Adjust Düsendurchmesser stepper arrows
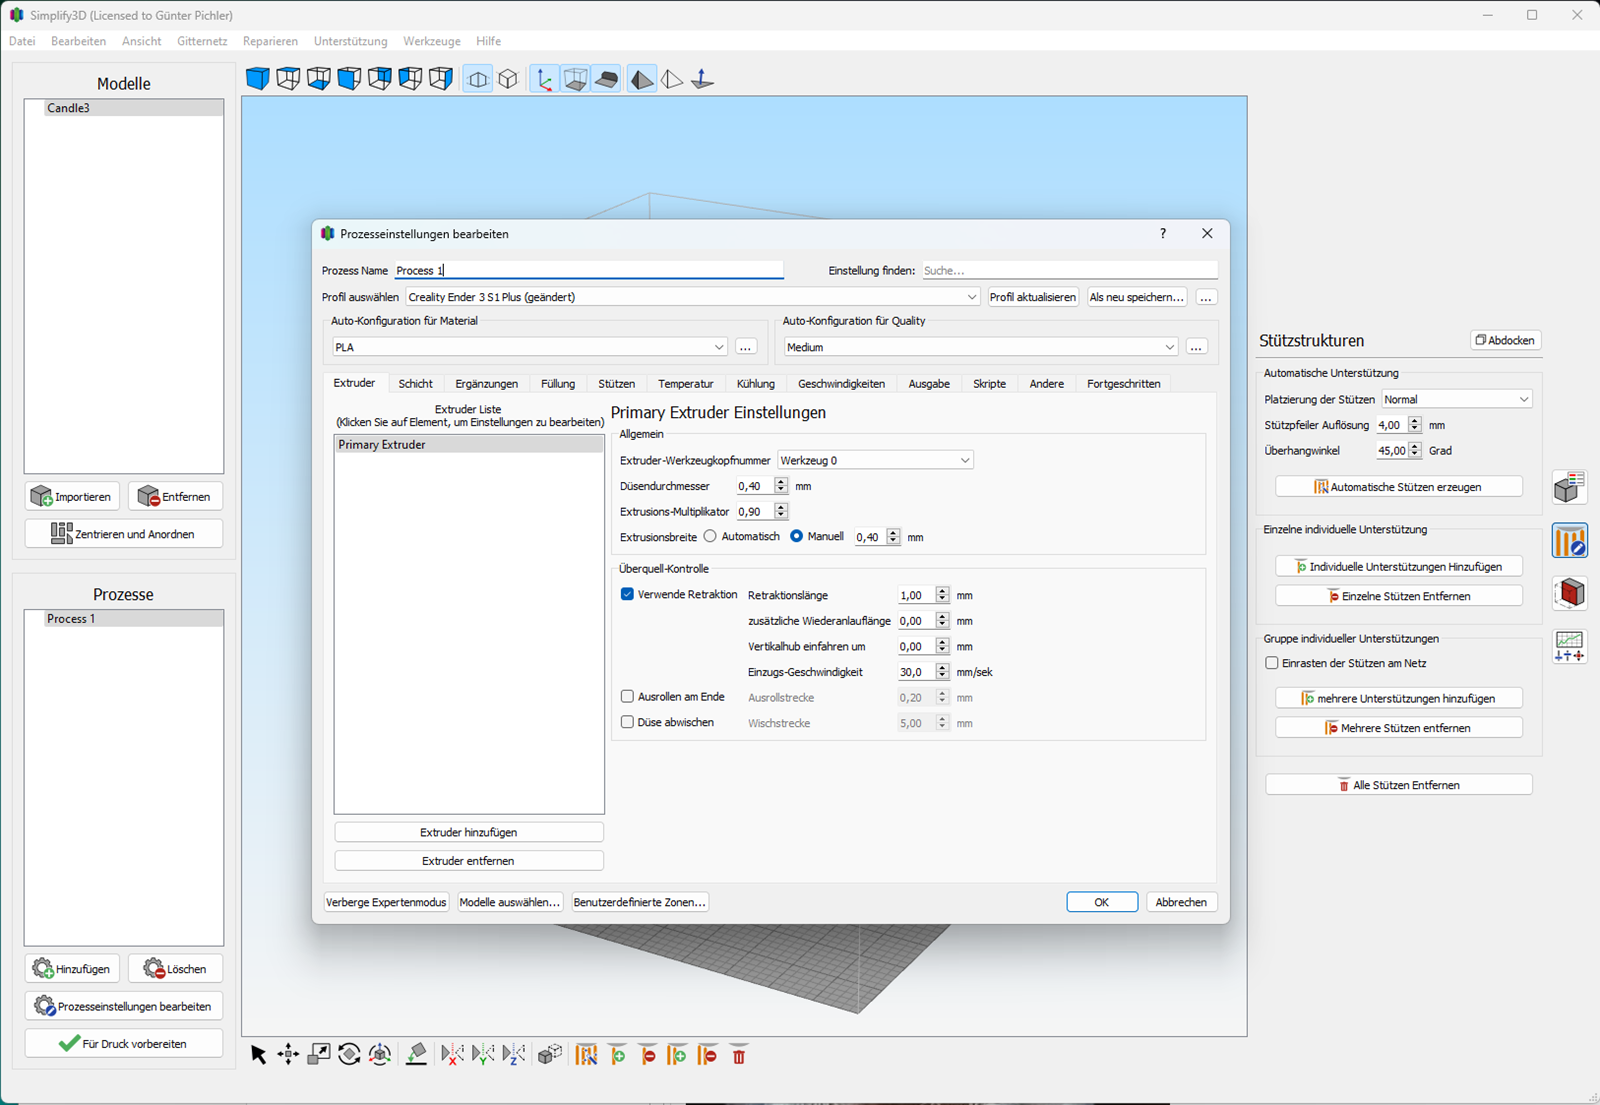 (x=781, y=486)
